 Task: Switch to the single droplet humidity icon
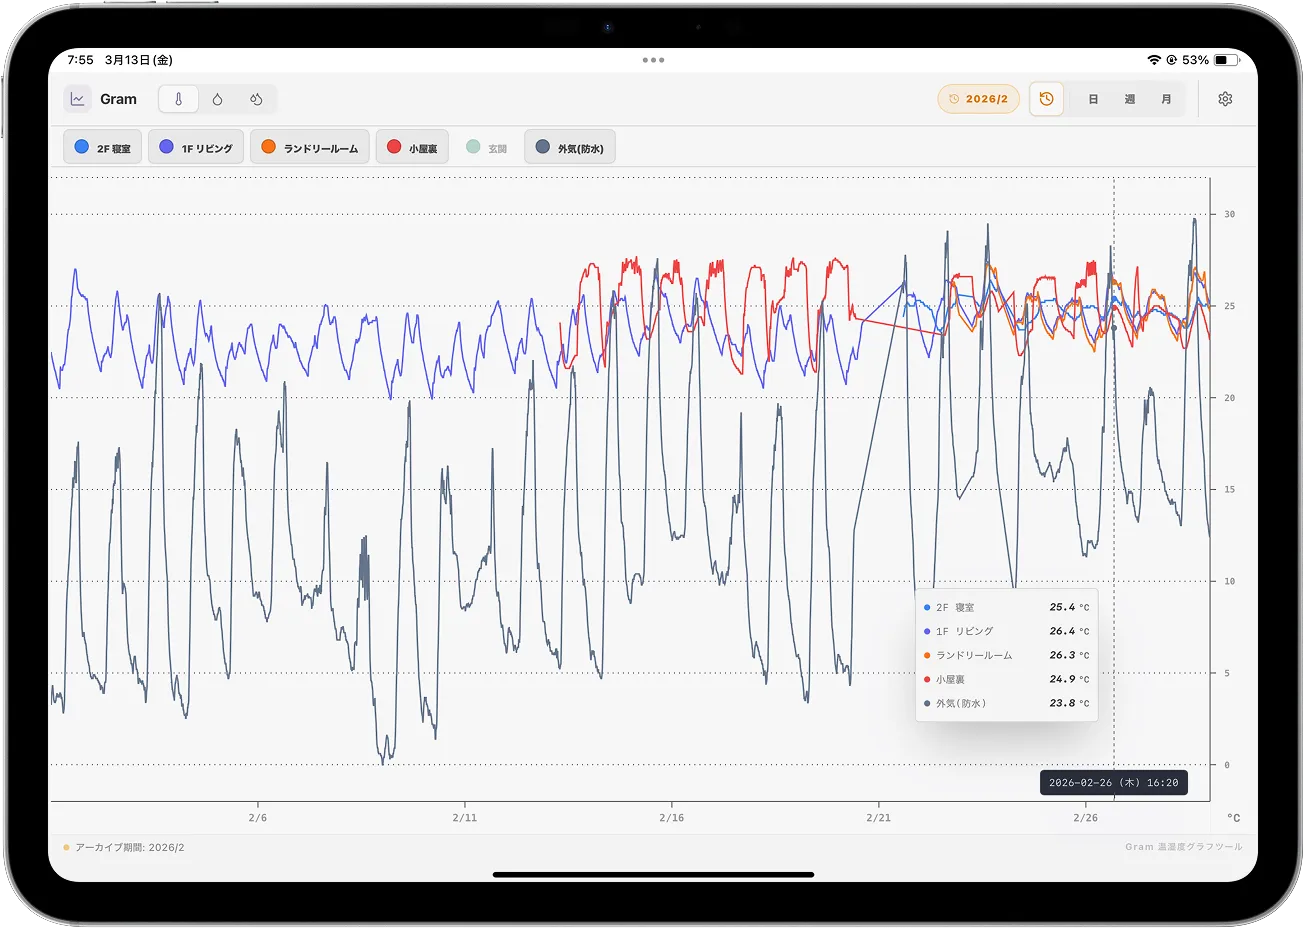217,99
